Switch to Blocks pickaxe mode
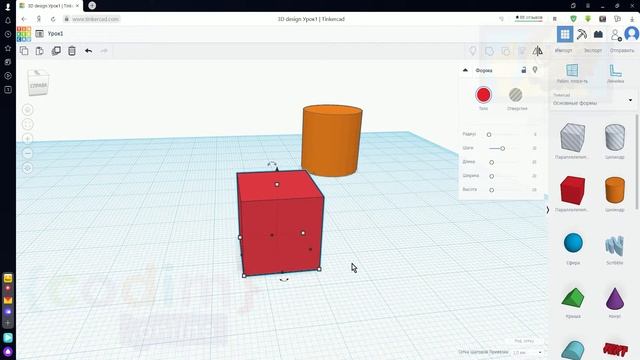This screenshot has height=360, width=640. click(x=582, y=34)
